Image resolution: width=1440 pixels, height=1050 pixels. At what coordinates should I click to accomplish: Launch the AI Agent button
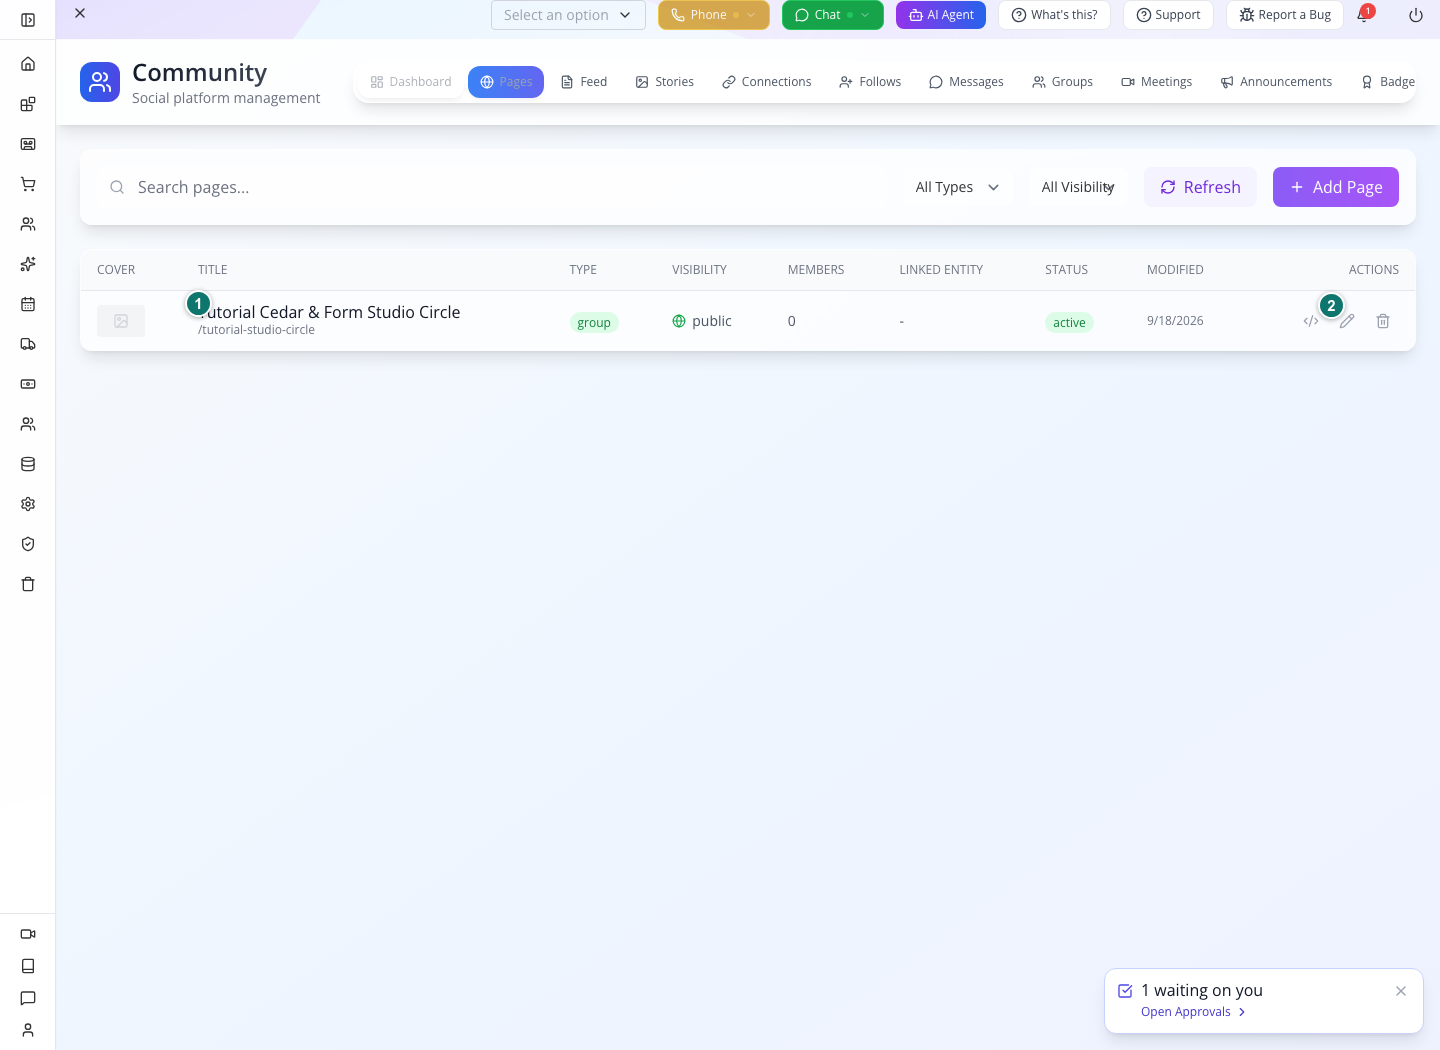point(941,15)
